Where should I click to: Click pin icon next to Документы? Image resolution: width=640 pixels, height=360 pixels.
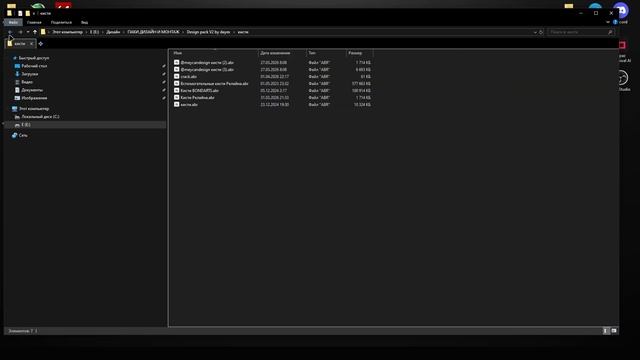point(164,90)
